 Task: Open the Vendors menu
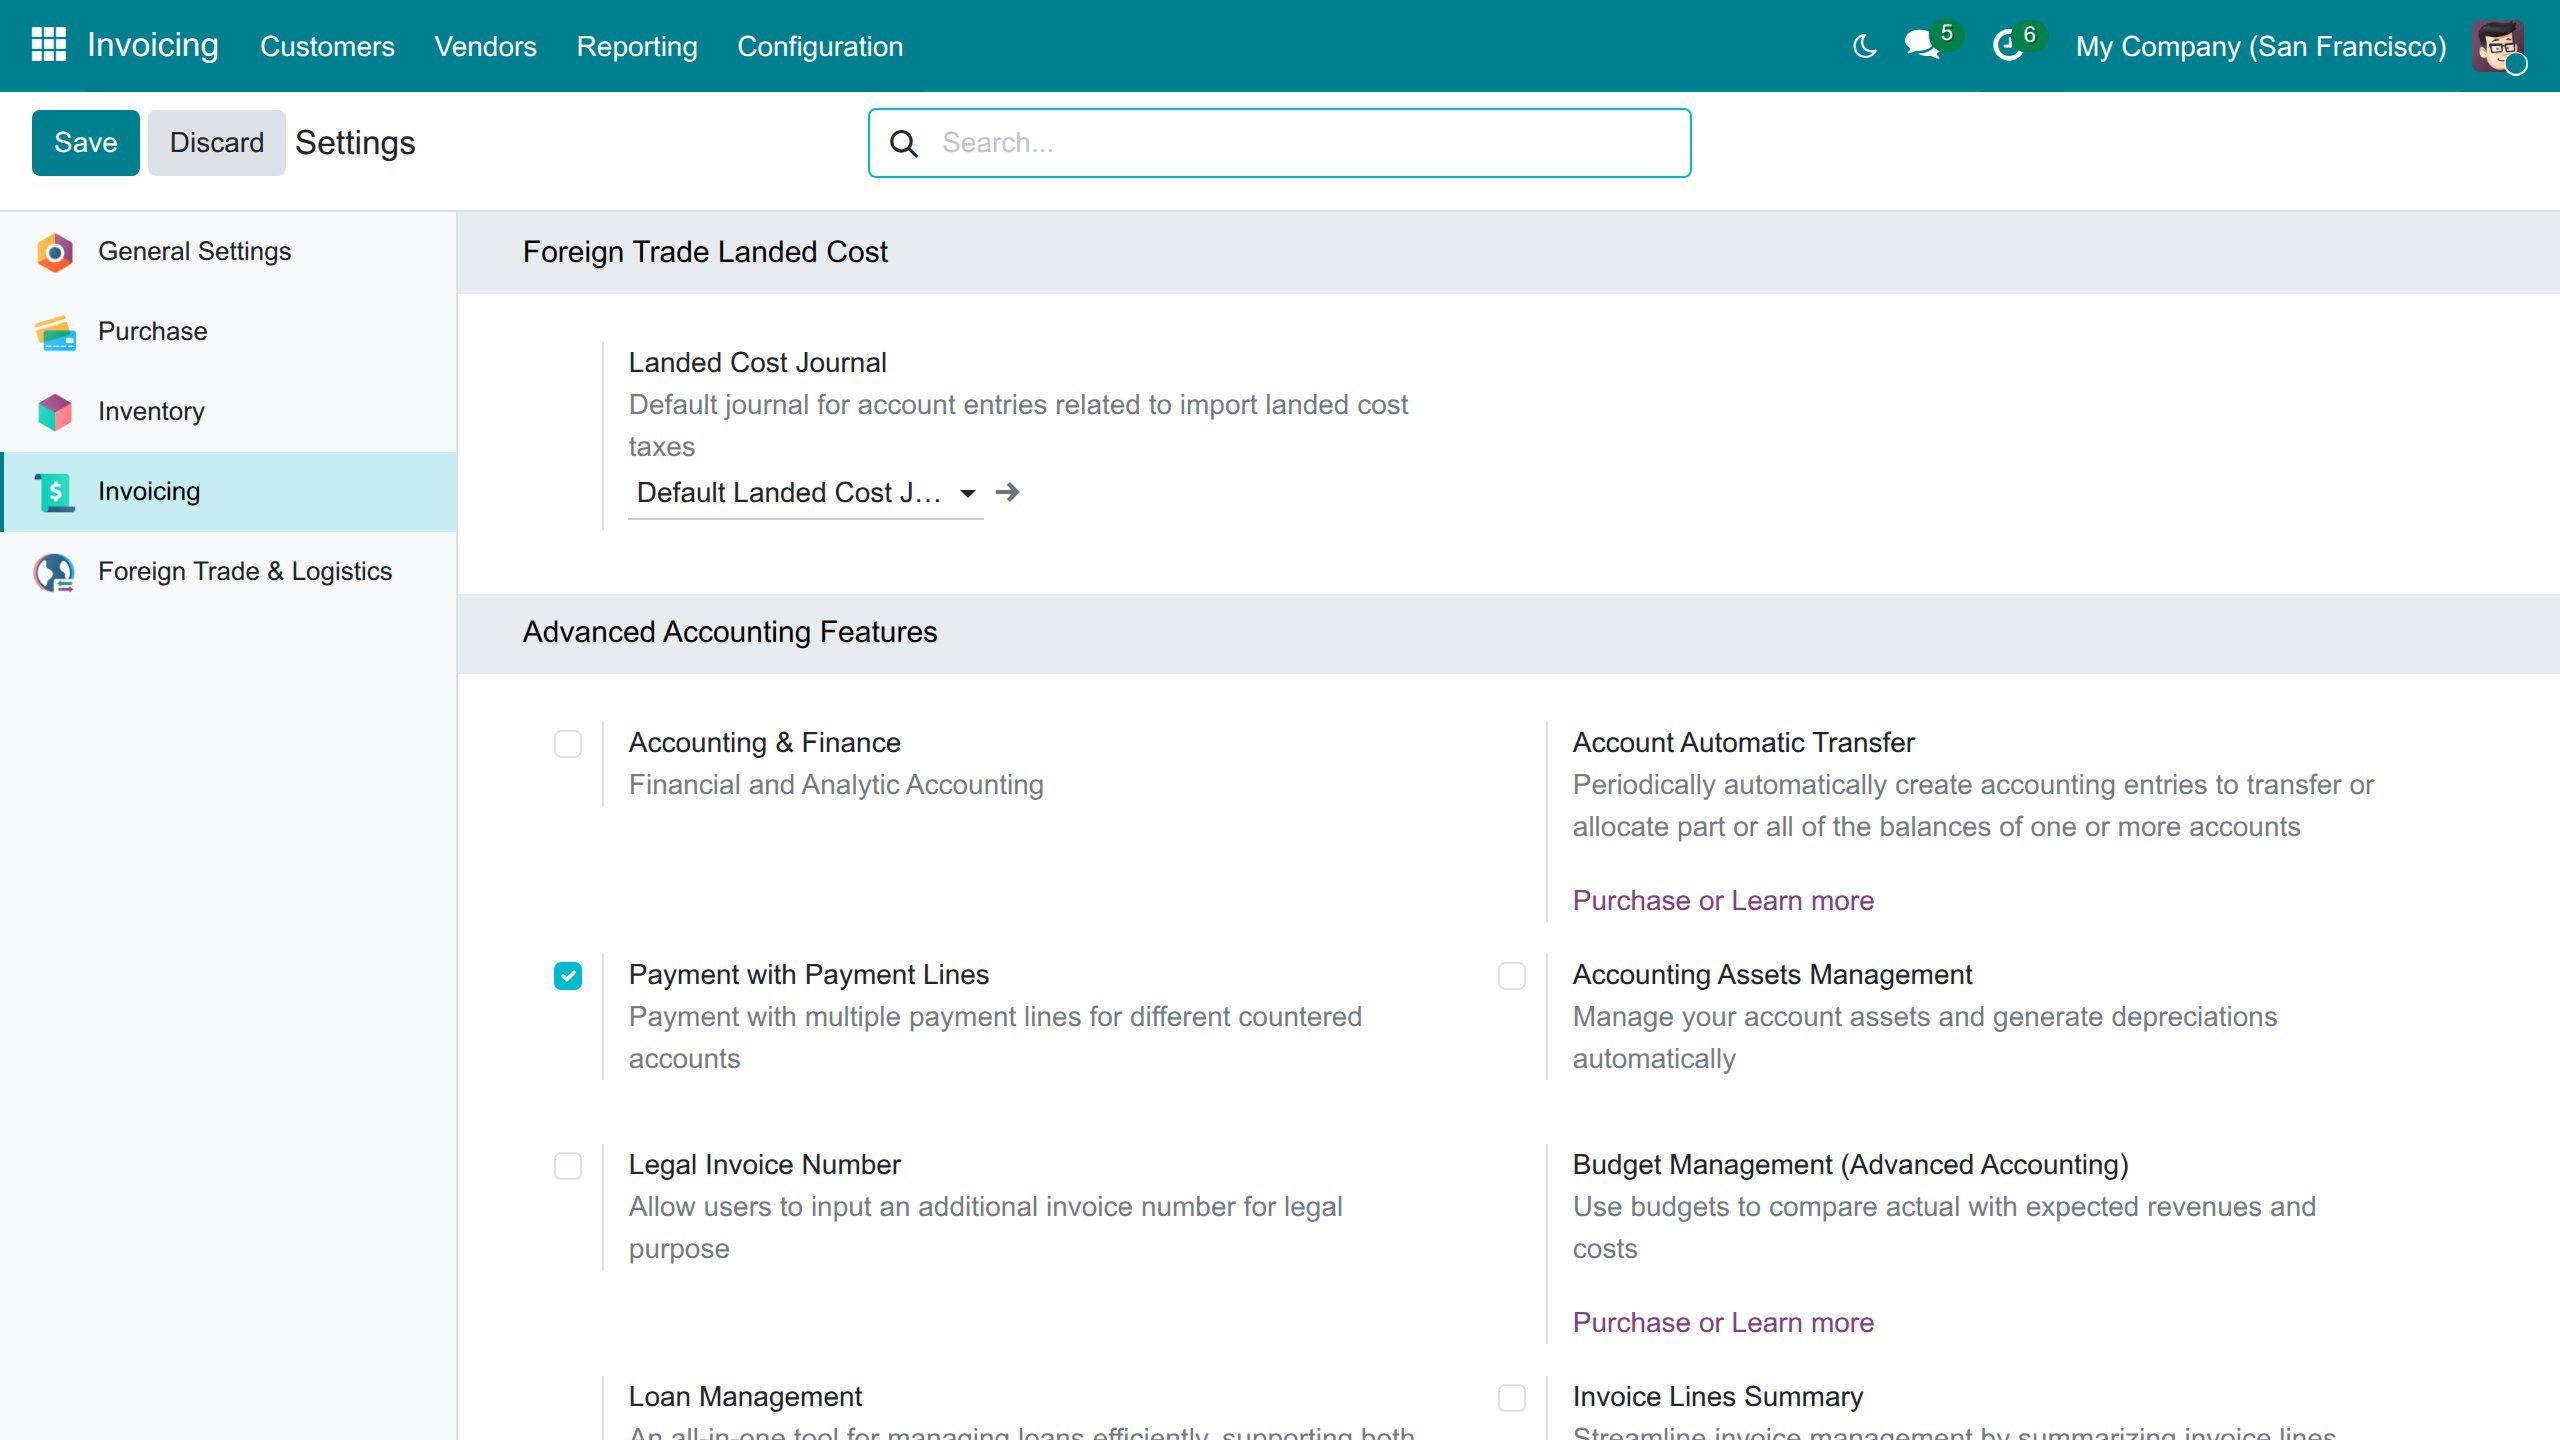click(x=485, y=46)
